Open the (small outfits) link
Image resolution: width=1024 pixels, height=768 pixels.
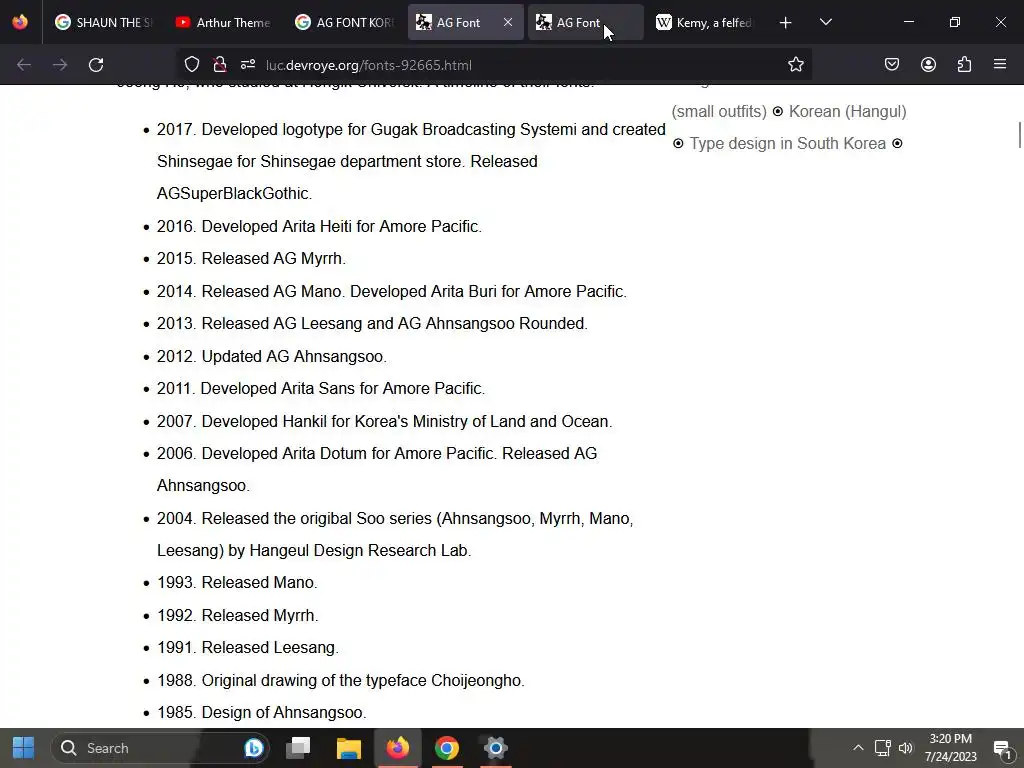coord(719,112)
